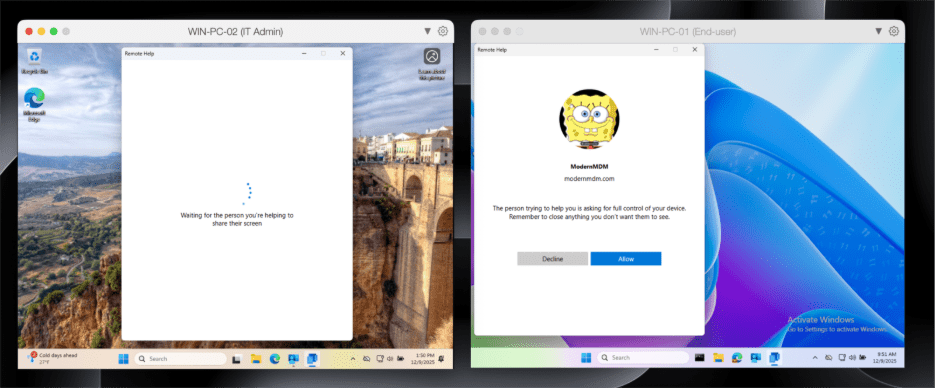Minimize Remote Help window on End-user PC

coord(656,50)
